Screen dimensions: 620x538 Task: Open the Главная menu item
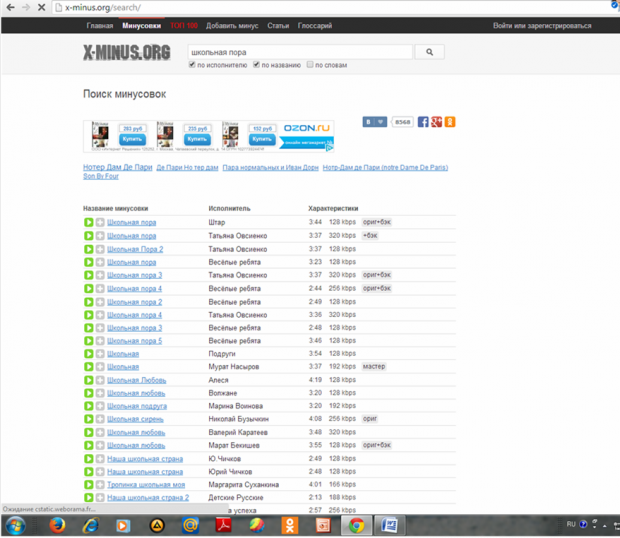[x=100, y=26]
